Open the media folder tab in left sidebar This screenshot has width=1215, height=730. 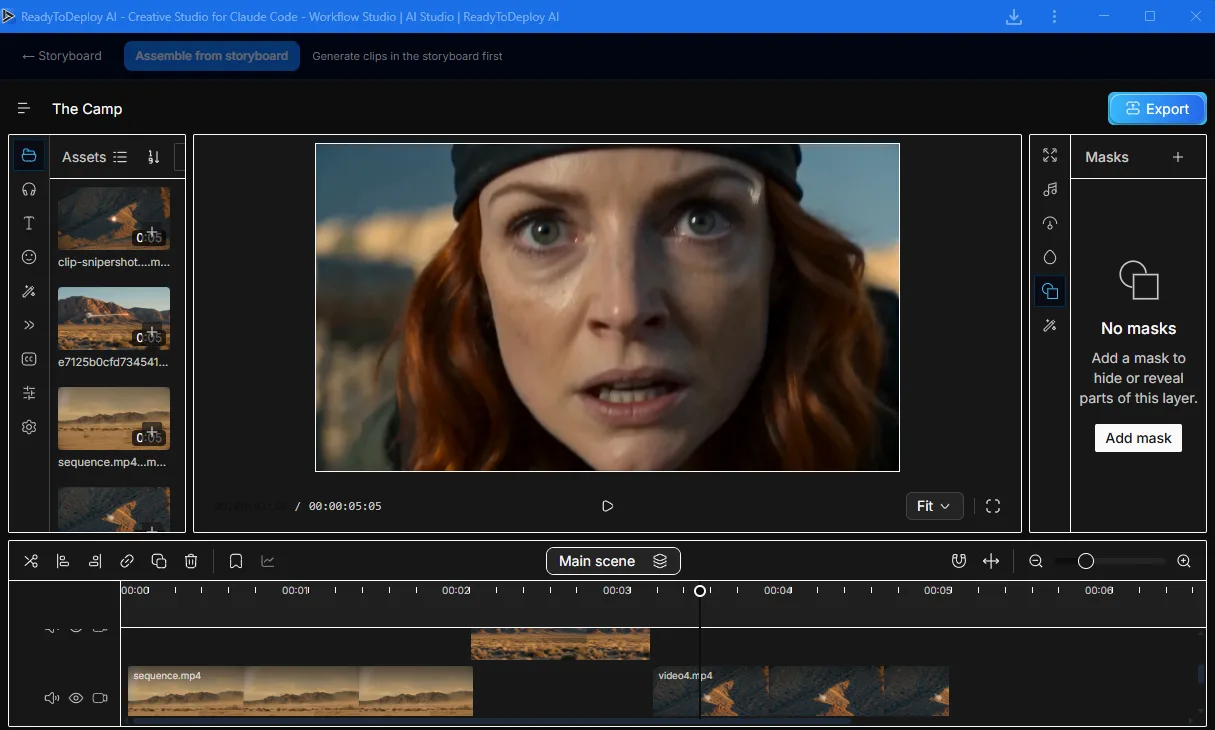(29, 155)
